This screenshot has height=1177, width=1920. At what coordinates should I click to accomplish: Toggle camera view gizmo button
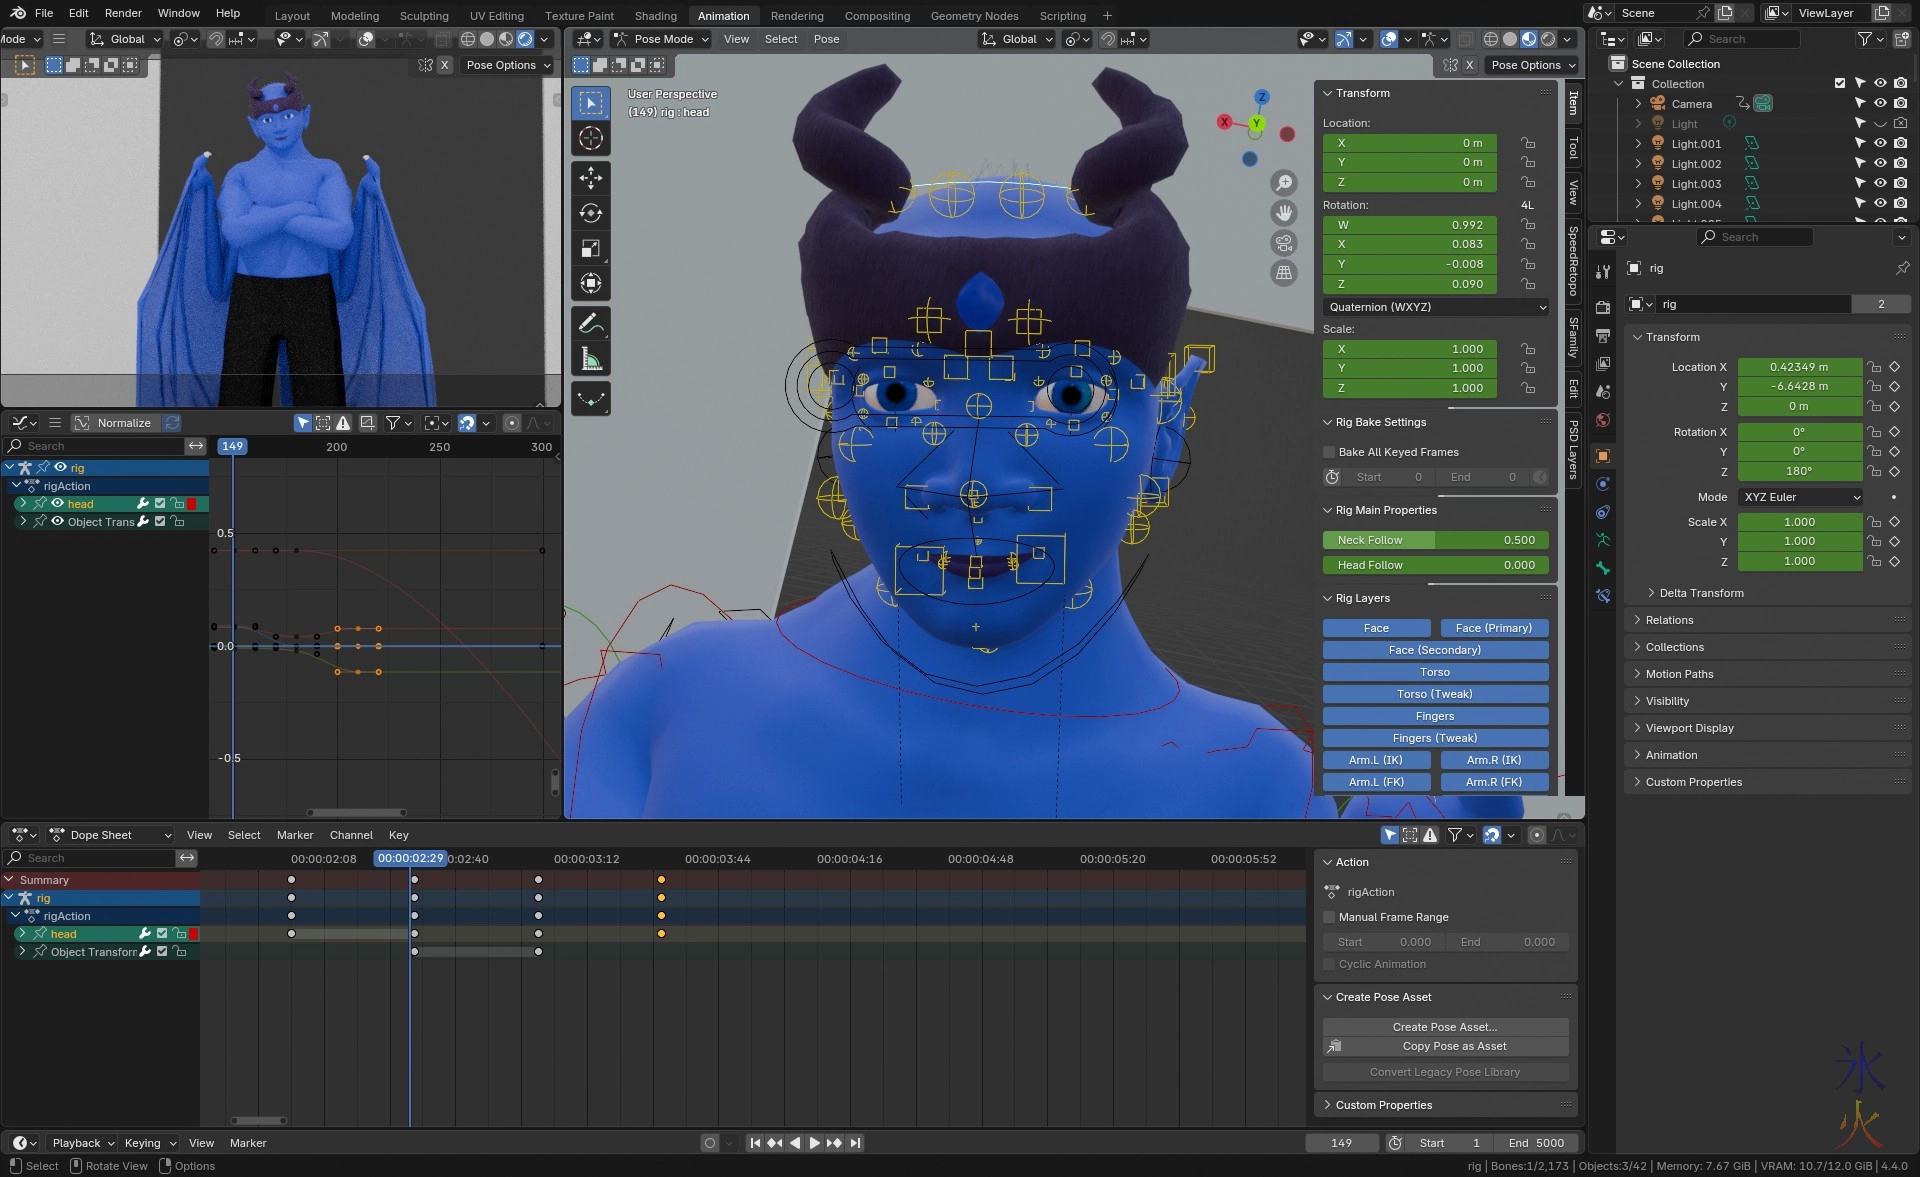tap(1284, 243)
